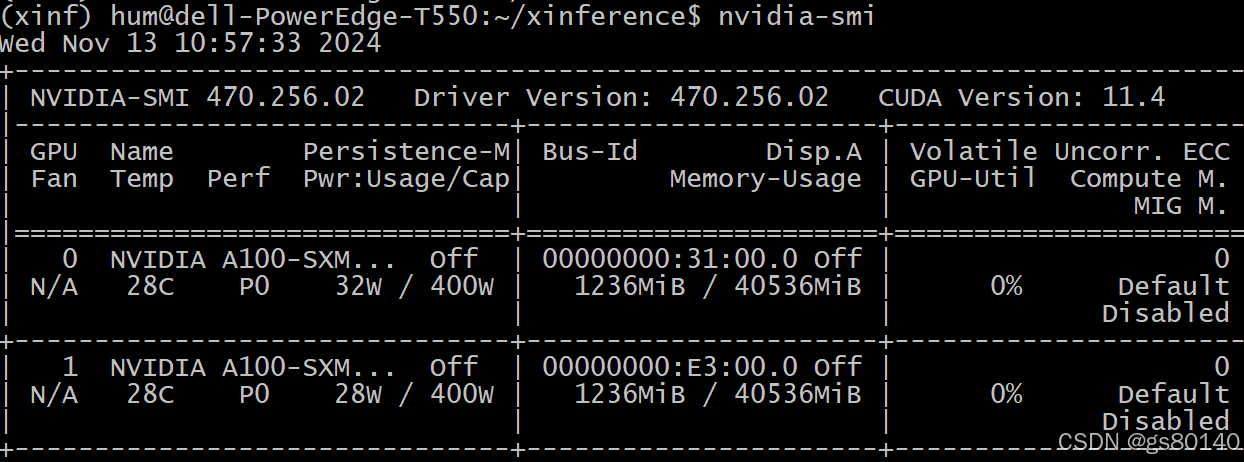Click the "P0" perf state in GPU 1 row

coord(254,395)
